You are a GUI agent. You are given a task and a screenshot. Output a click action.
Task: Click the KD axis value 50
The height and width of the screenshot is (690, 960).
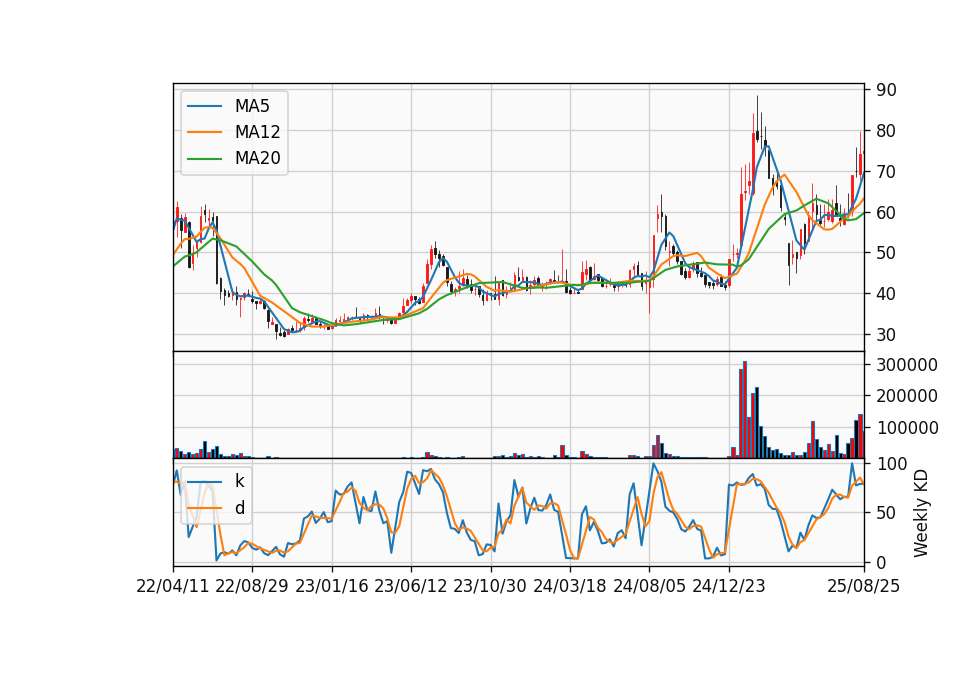point(886,513)
